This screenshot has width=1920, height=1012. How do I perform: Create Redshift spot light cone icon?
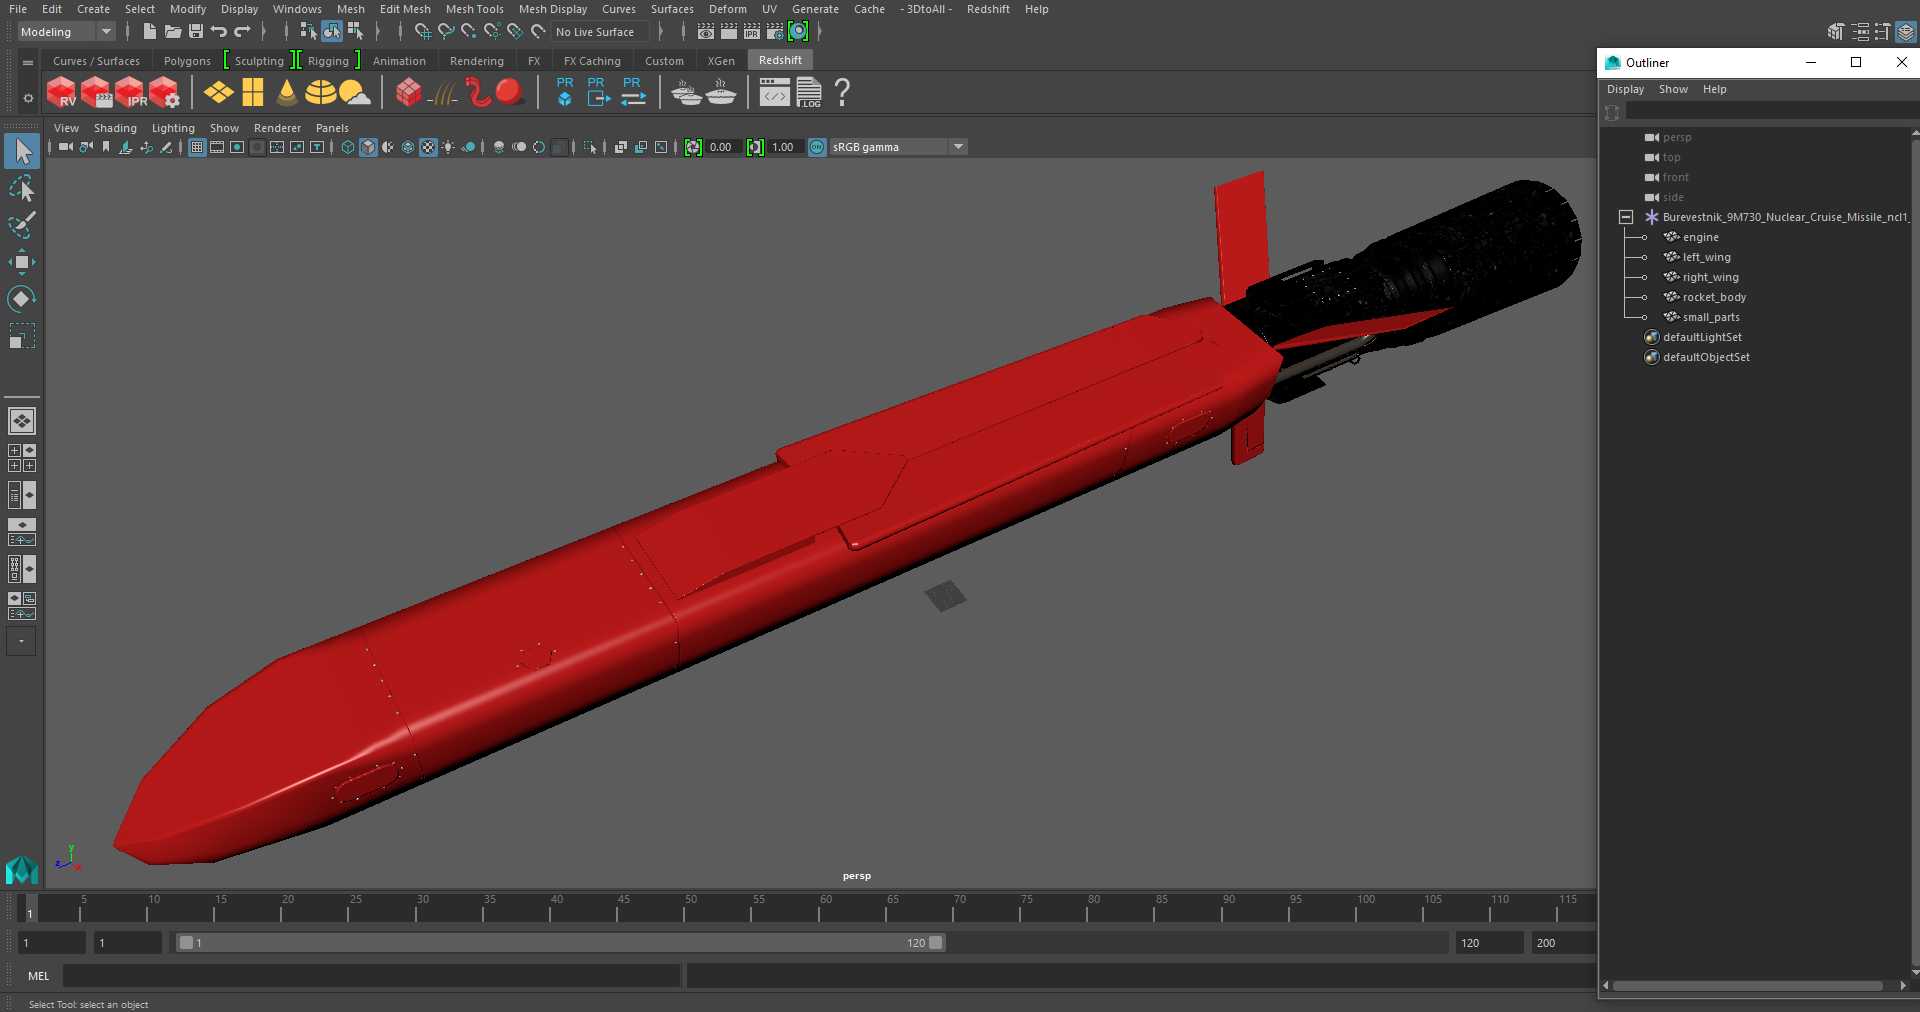[287, 93]
